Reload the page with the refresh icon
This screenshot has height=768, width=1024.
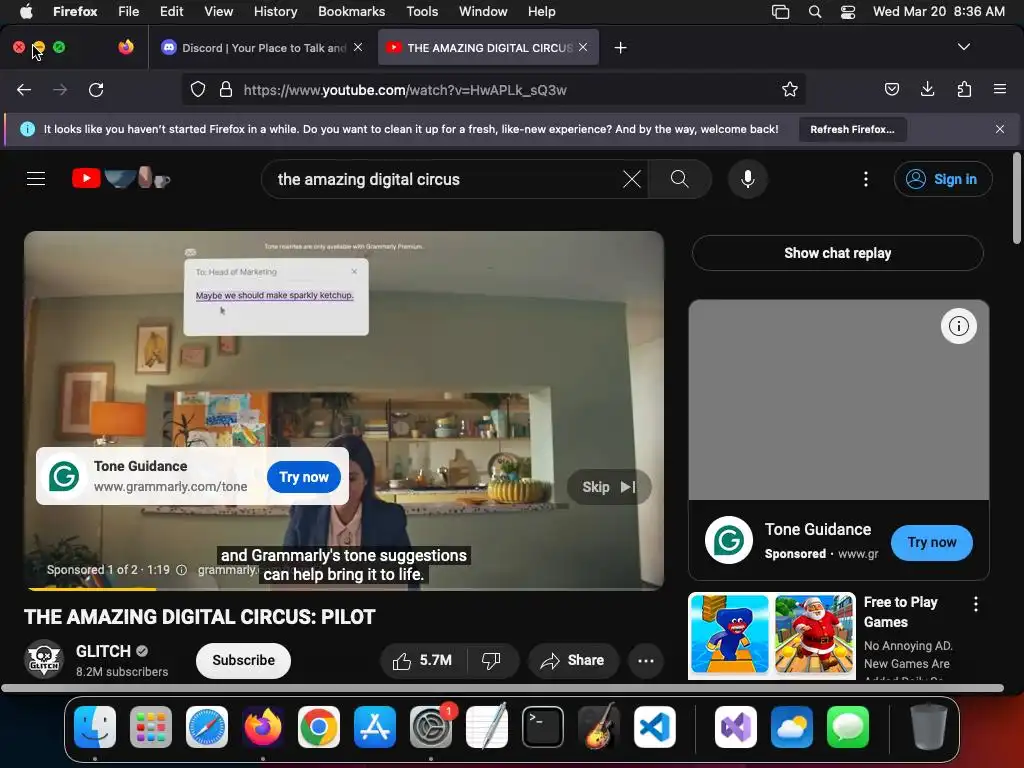coord(96,90)
